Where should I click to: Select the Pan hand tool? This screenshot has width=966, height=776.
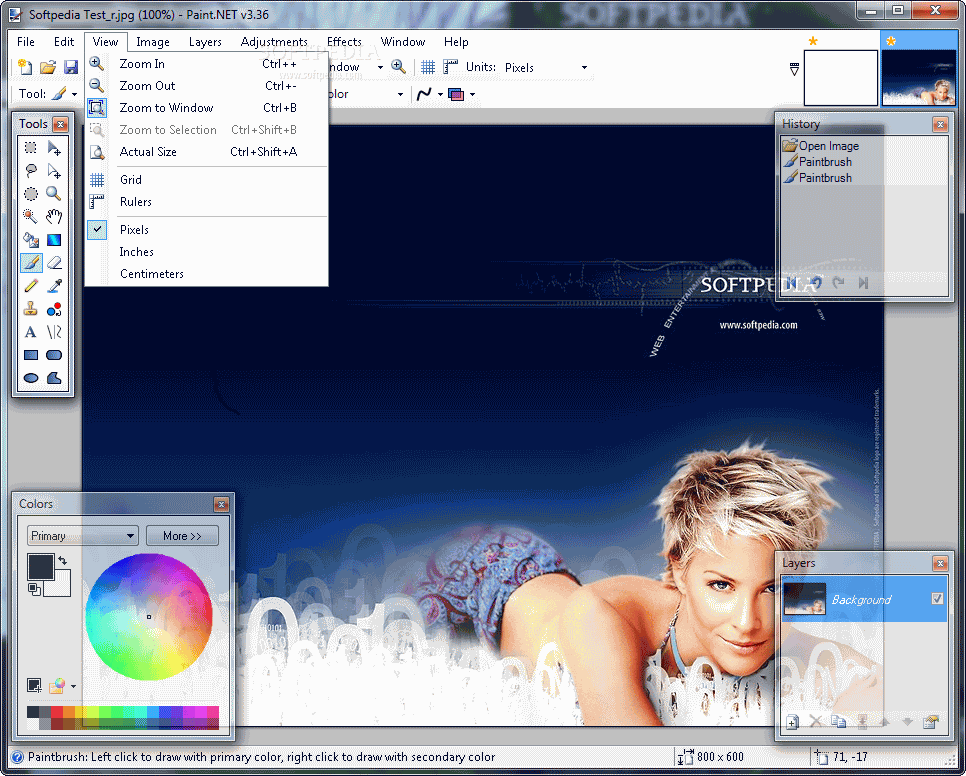click(x=54, y=216)
